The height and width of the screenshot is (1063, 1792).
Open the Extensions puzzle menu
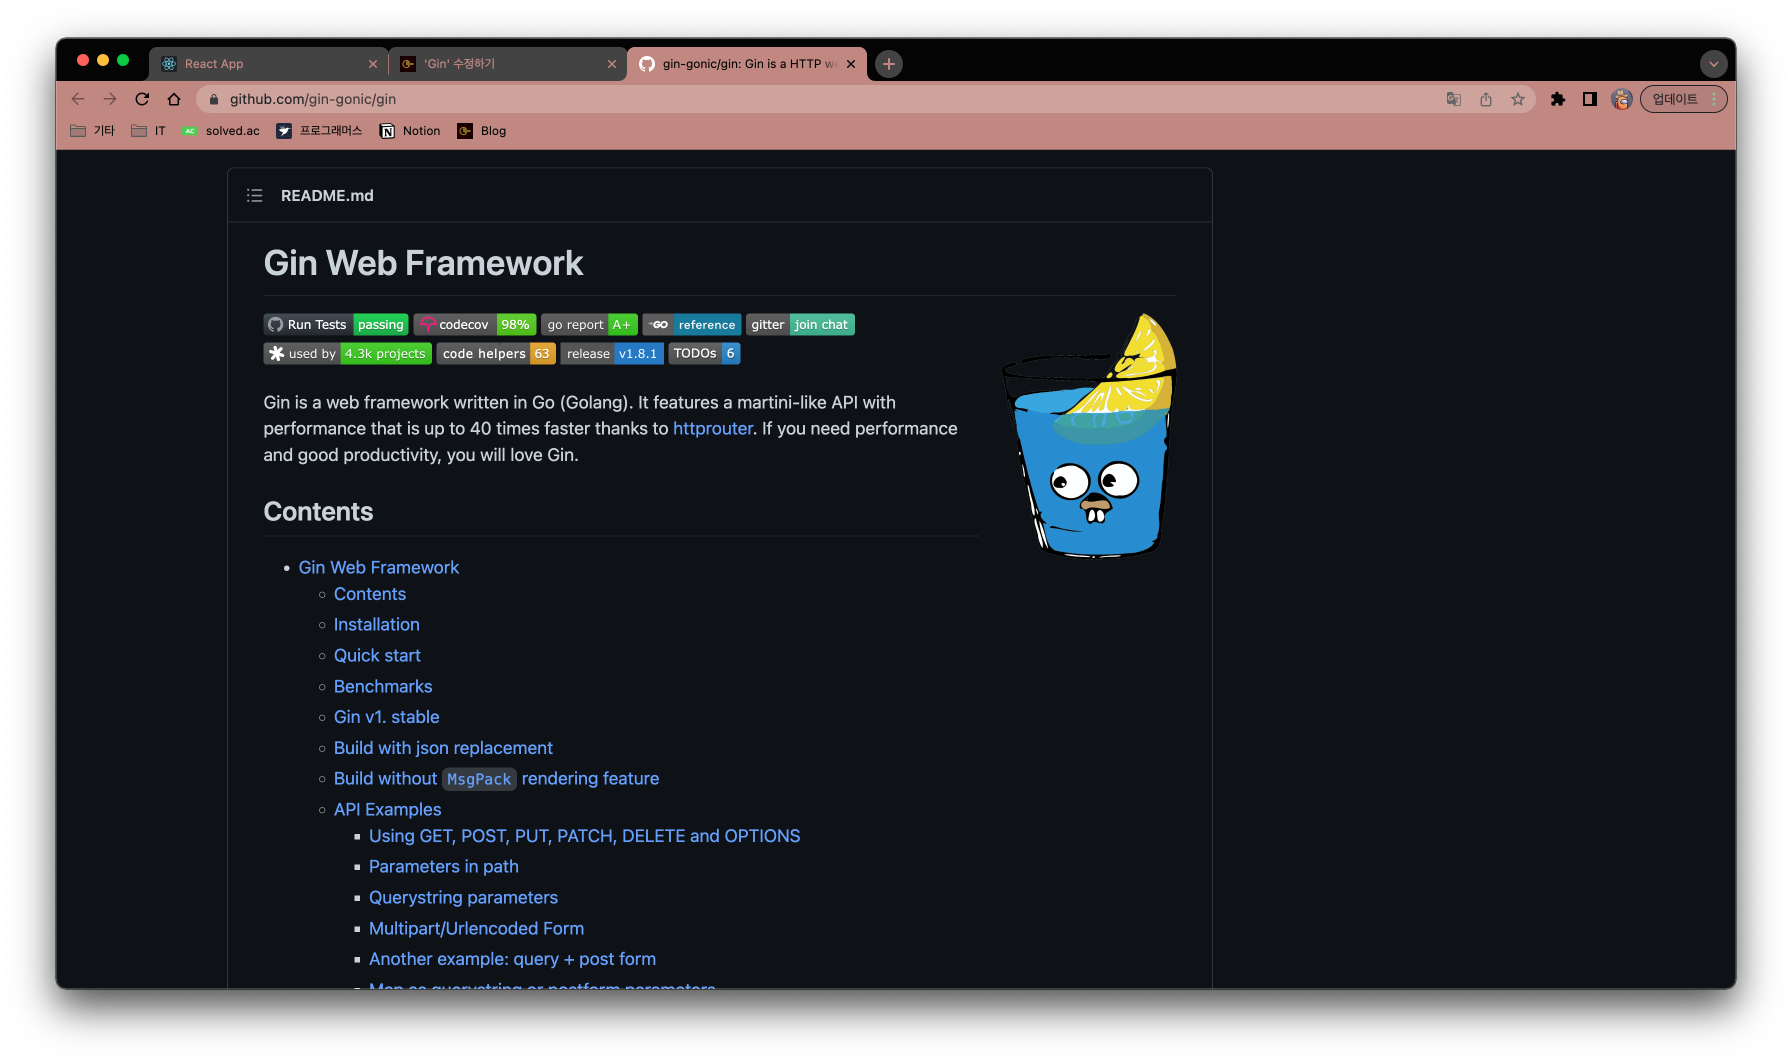pos(1558,99)
